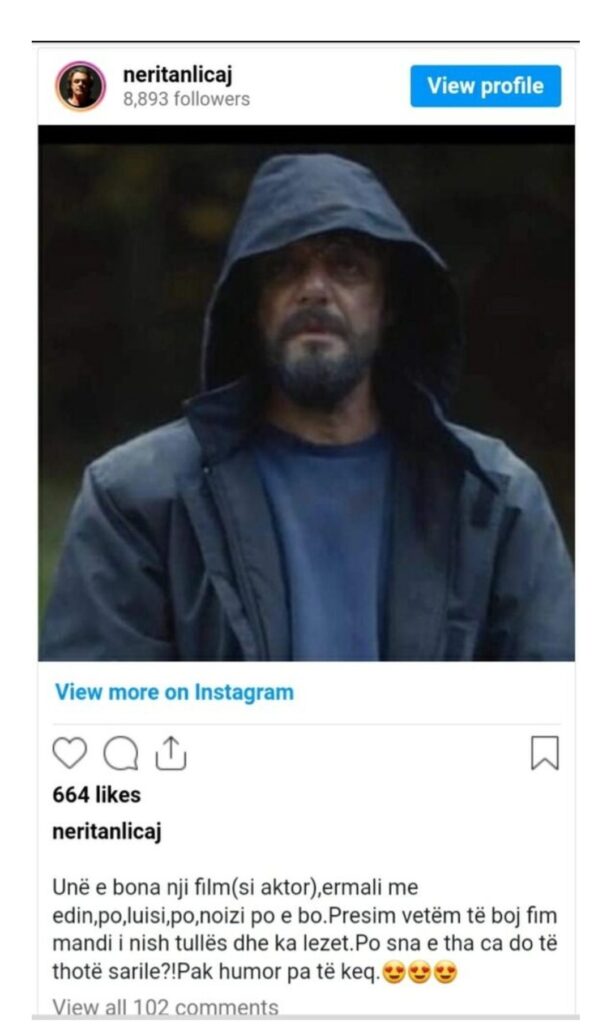611x1024 pixels.
Task: Click the last heart-eyes emoji in caption
Action: [x=445, y=972]
